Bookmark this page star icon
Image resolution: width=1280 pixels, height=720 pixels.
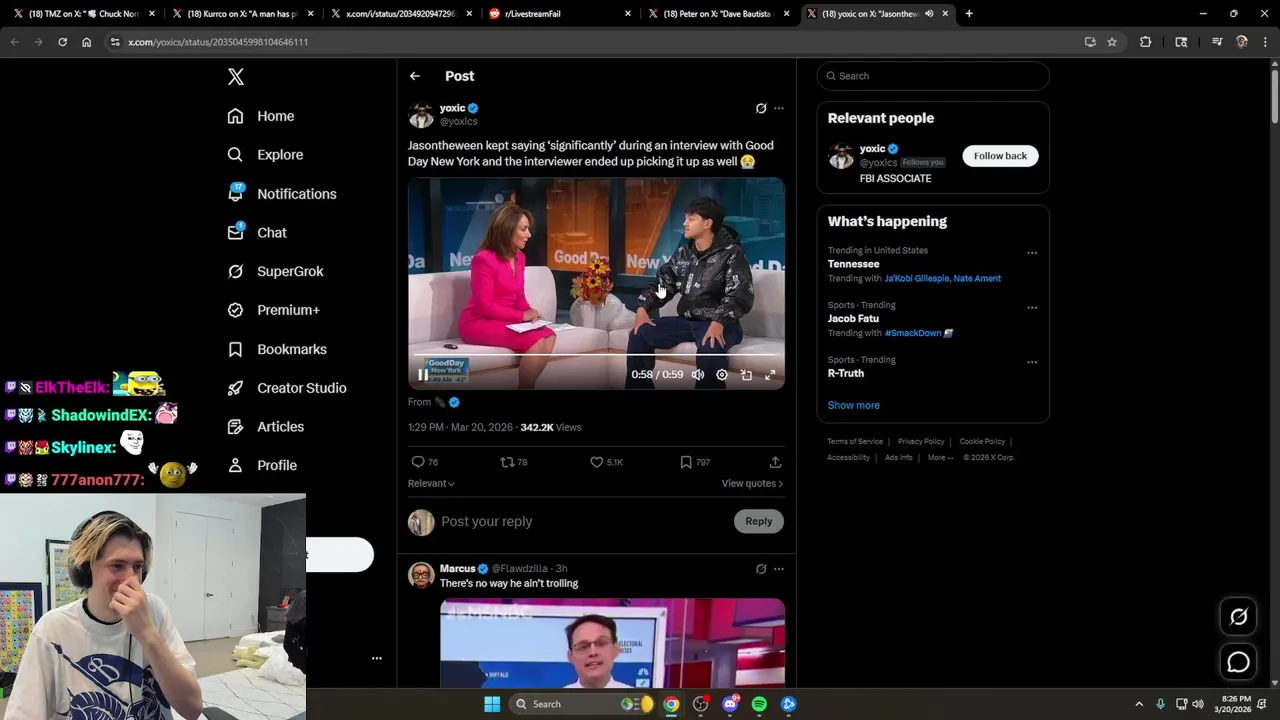pos(1112,42)
